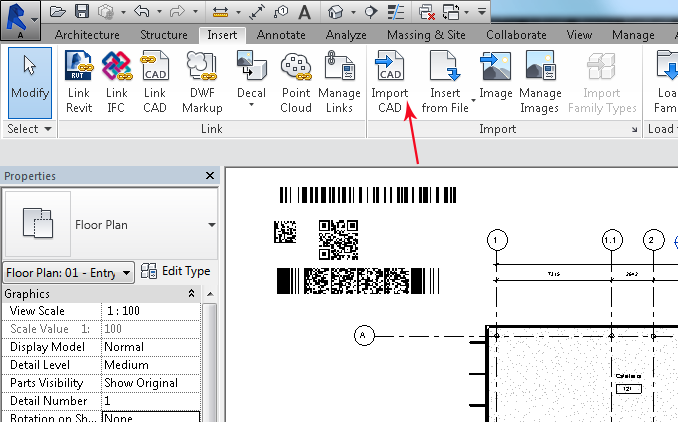Open the Select panel dropdown
This screenshot has width=678, height=422.
click(x=29, y=129)
